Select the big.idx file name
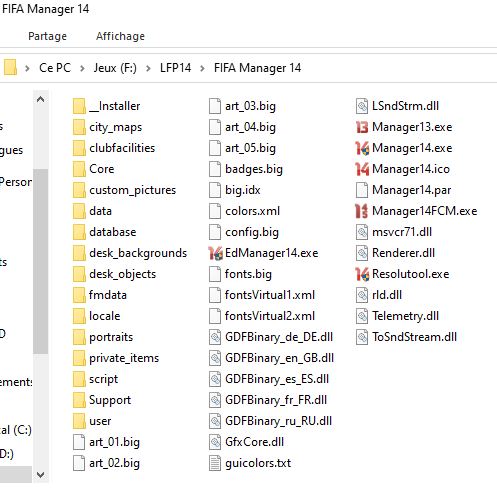This screenshot has height=491, width=497. 243,190
